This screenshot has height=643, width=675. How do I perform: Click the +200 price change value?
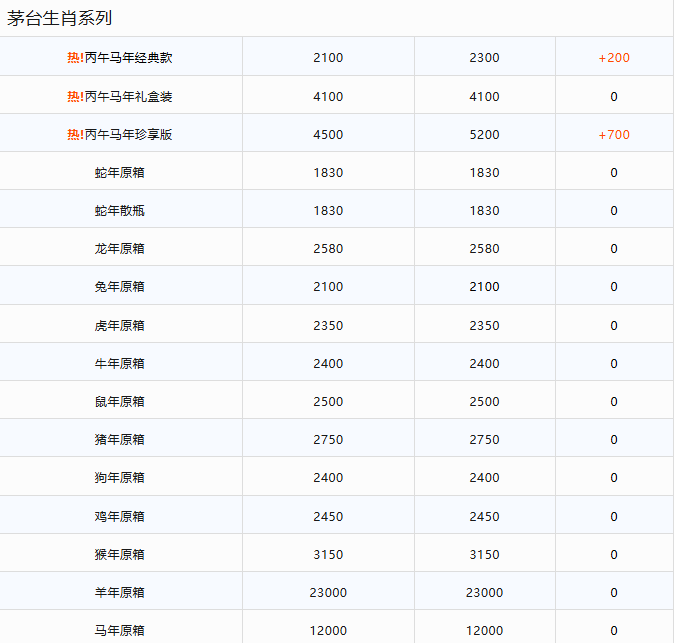pyautogui.click(x=614, y=58)
